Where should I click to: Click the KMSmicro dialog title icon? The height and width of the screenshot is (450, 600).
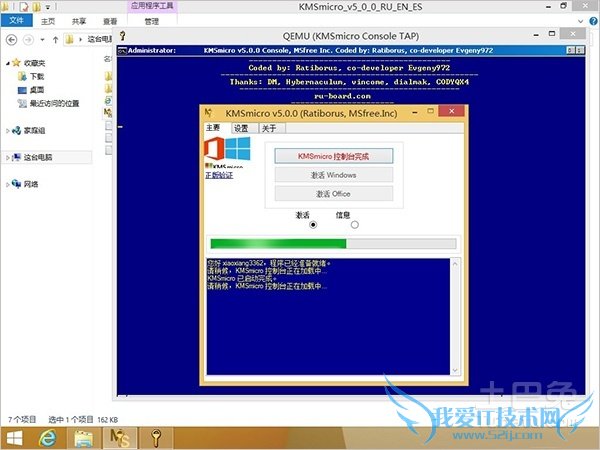[209, 113]
